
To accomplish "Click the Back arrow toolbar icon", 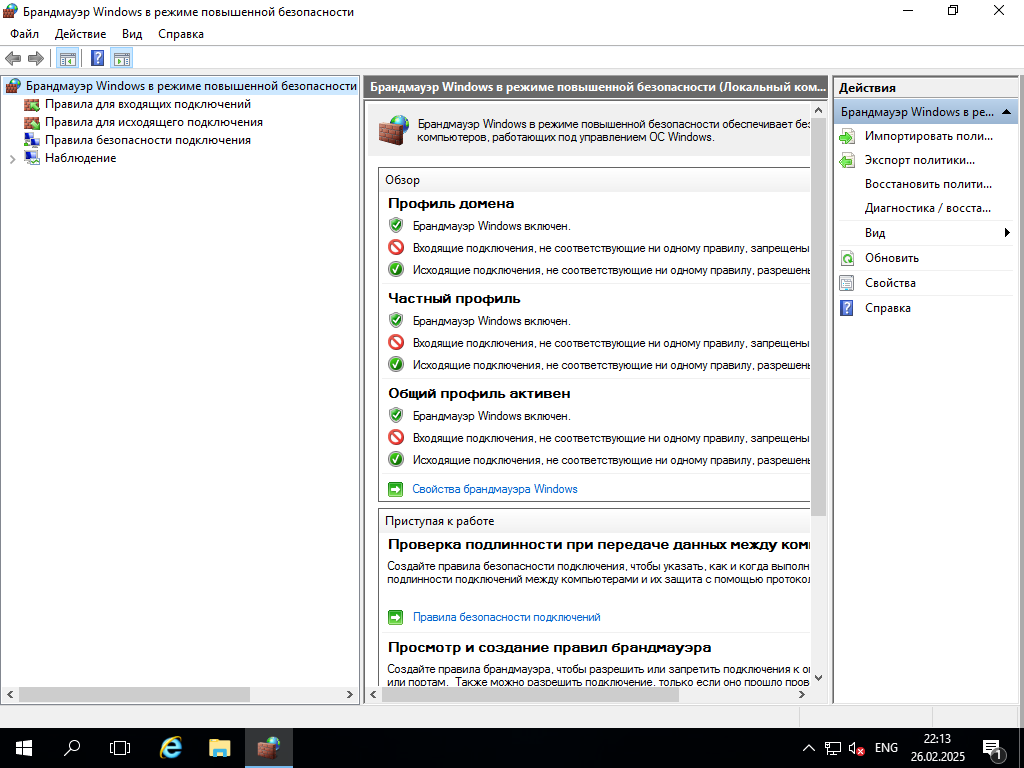I will click(x=12, y=59).
